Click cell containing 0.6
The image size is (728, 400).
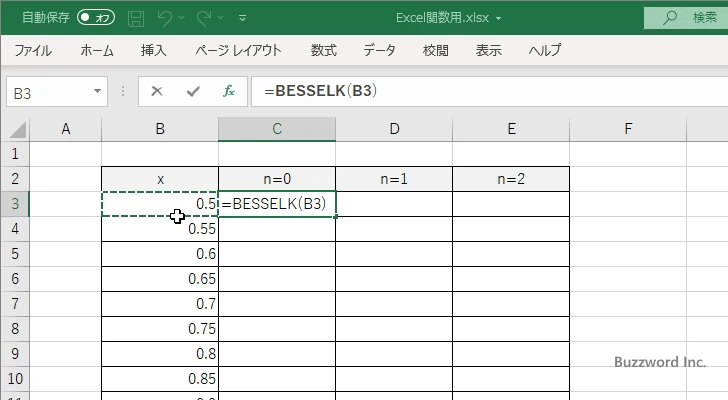[160, 254]
